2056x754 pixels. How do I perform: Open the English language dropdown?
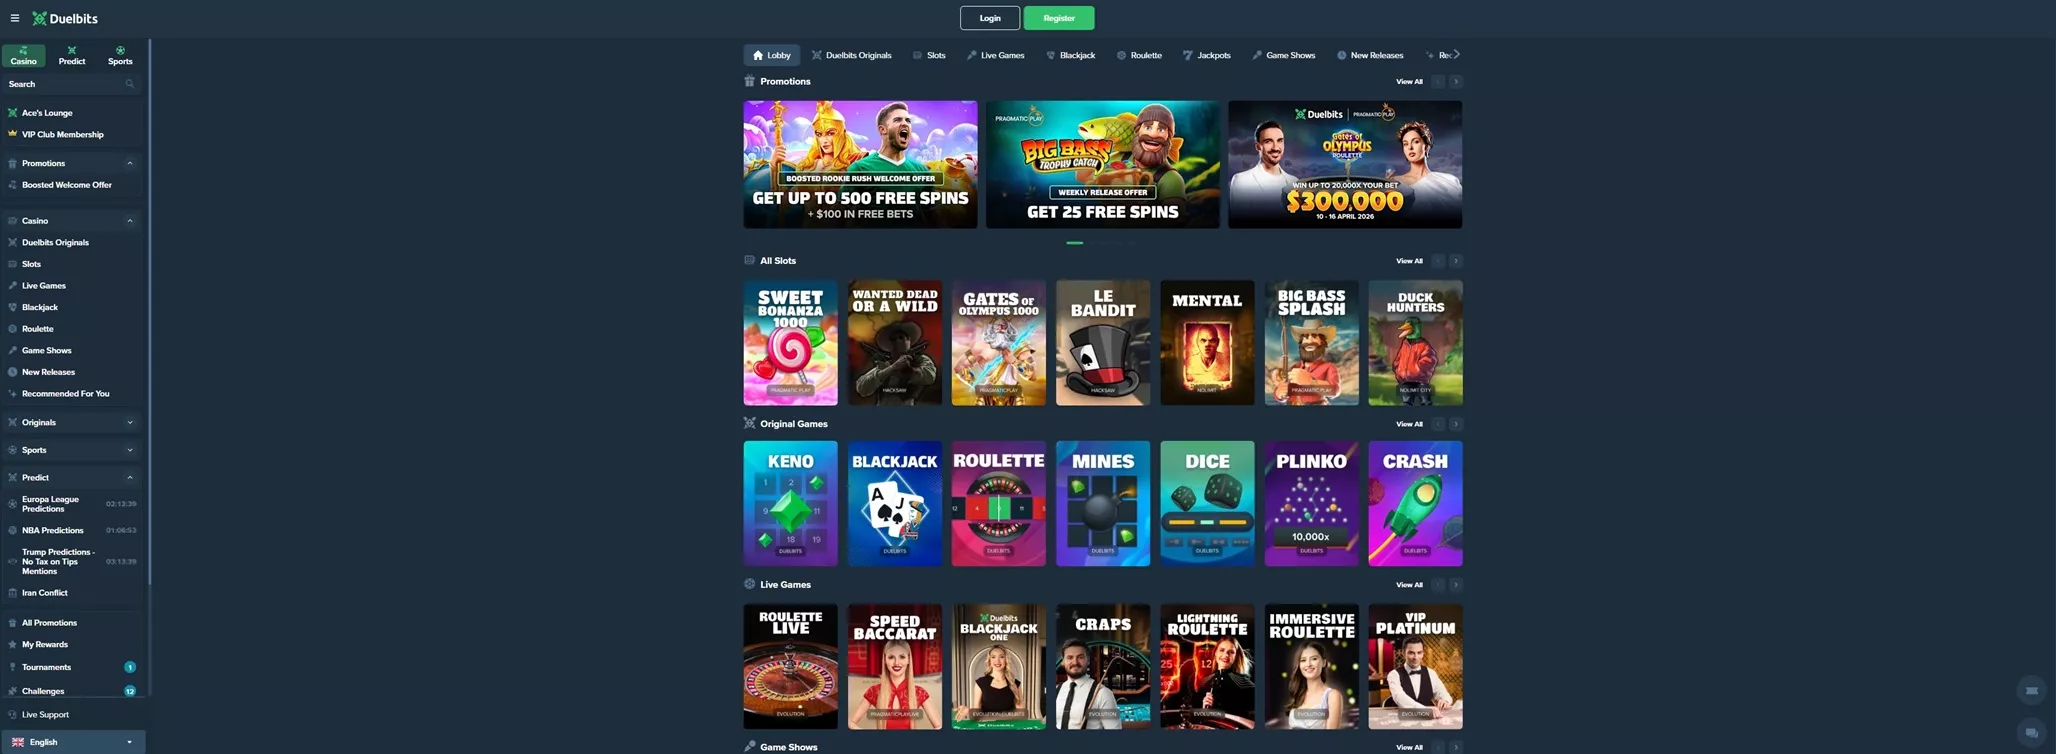click(73, 742)
